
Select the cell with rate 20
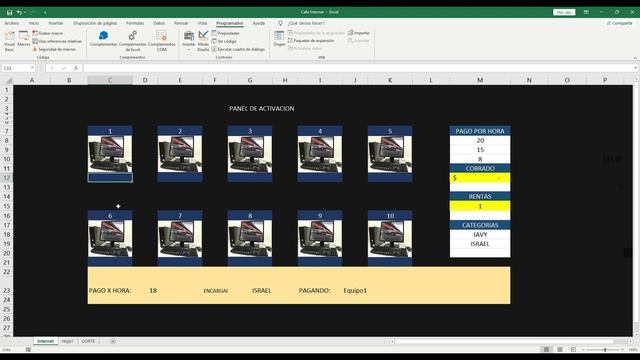(x=480, y=140)
